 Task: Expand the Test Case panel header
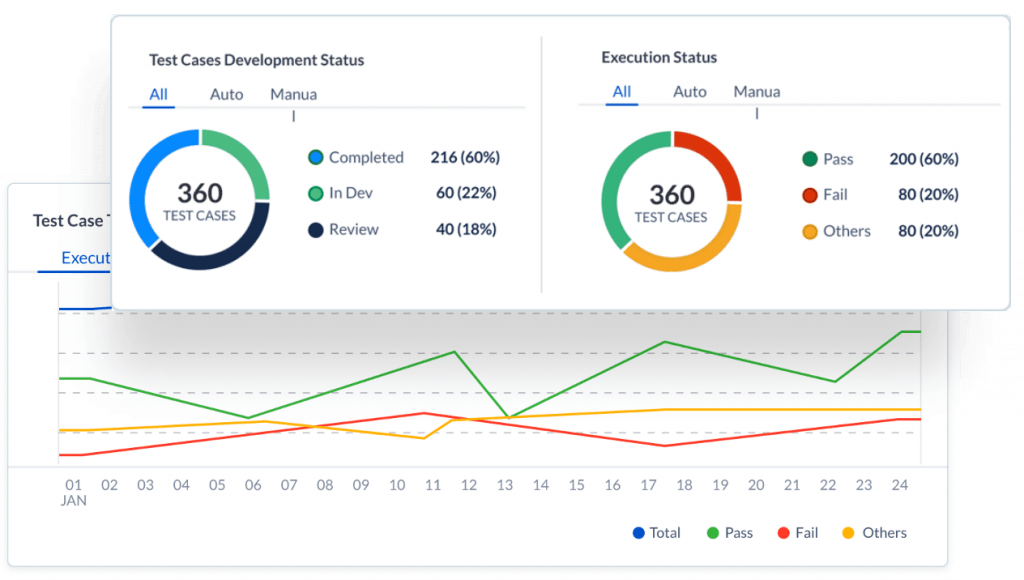pos(68,221)
